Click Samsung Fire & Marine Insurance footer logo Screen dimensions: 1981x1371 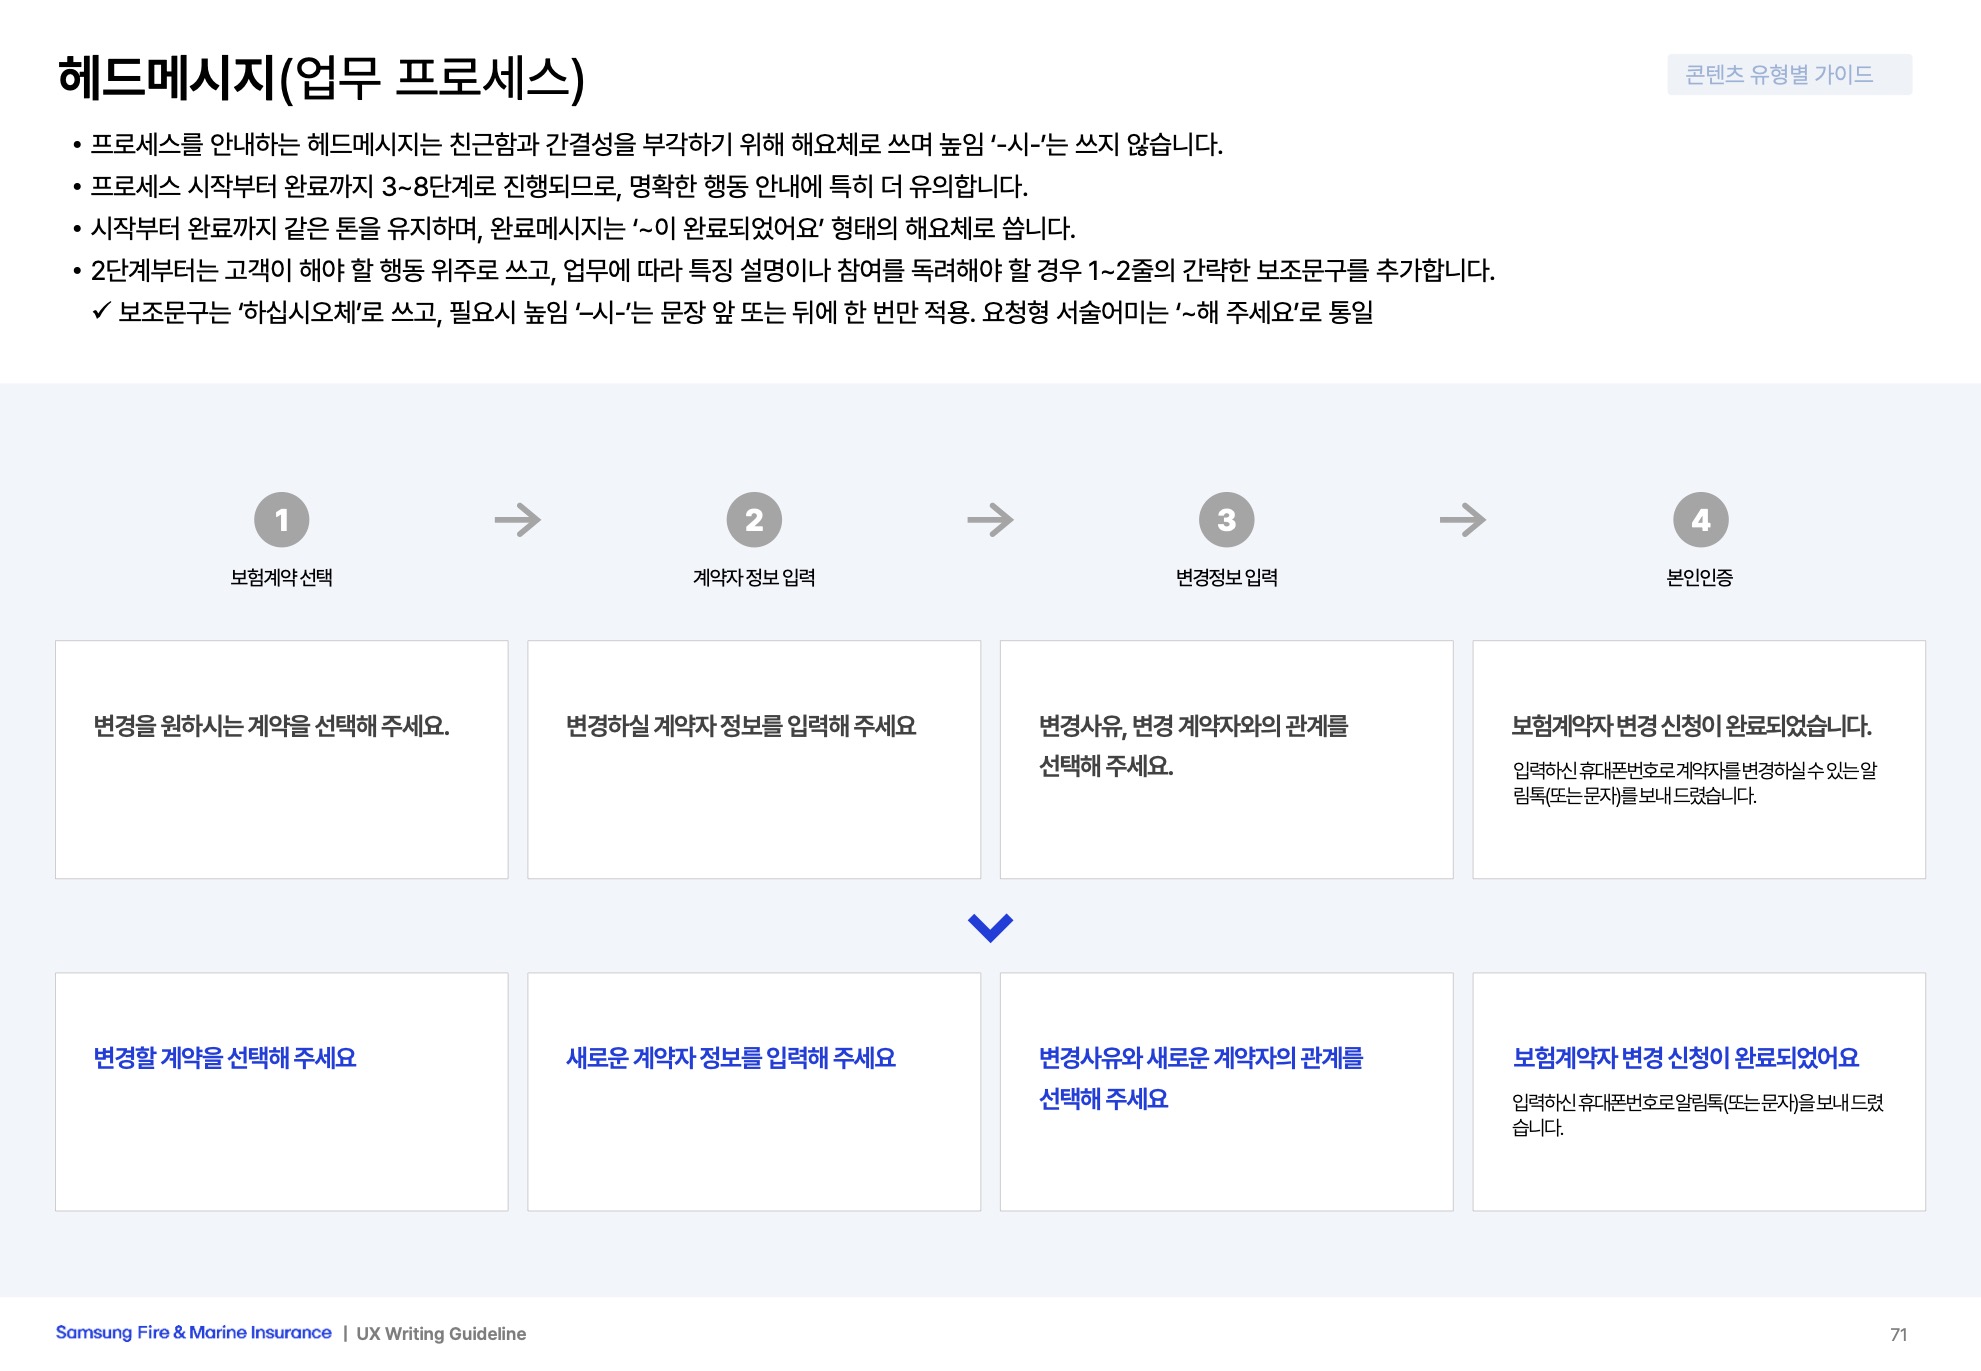click(193, 1333)
